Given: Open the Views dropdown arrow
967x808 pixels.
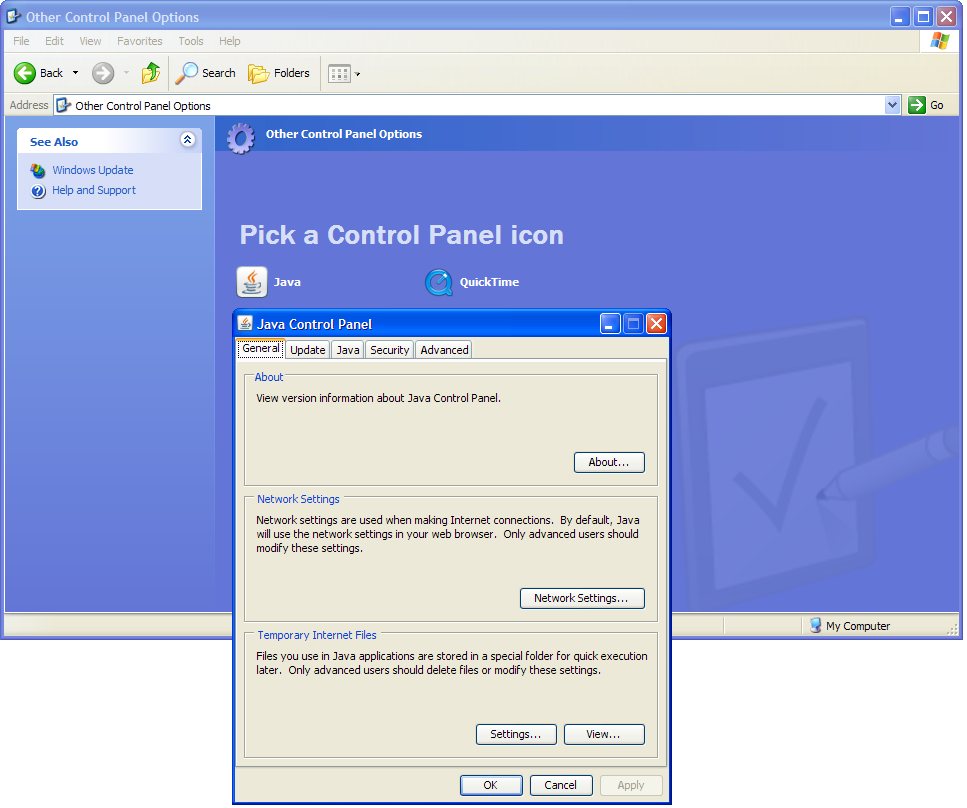Looking at the screenshot, I should coord(357,74).
